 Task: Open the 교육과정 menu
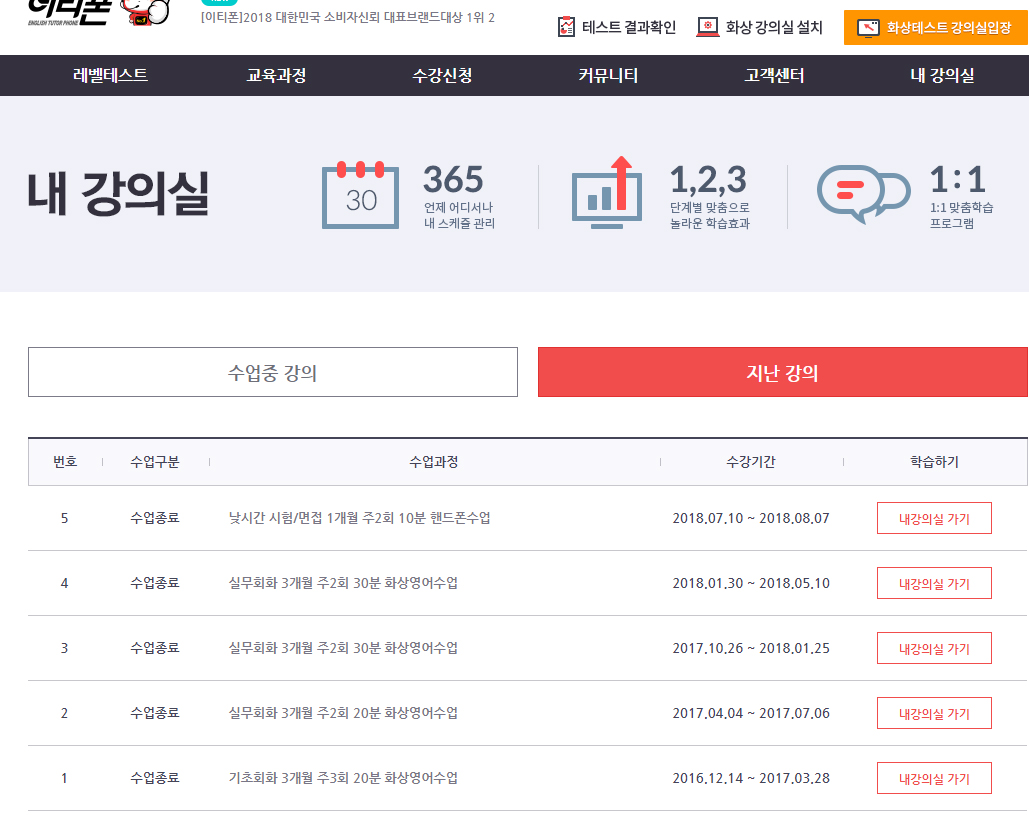(x=276, y=76)
